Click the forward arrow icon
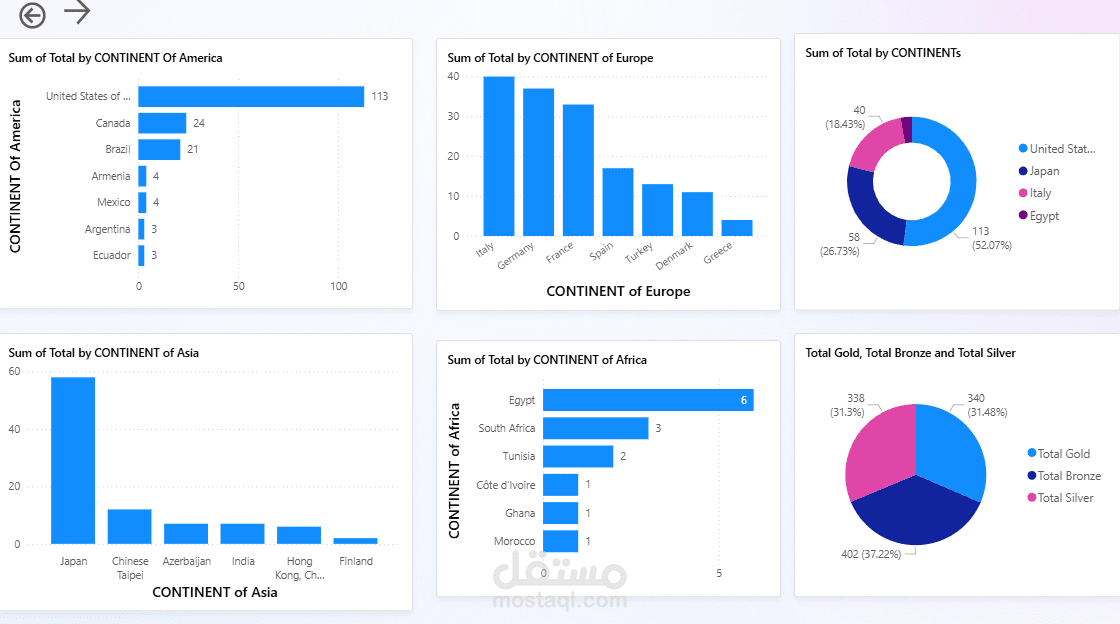 [x=77, y=11]
